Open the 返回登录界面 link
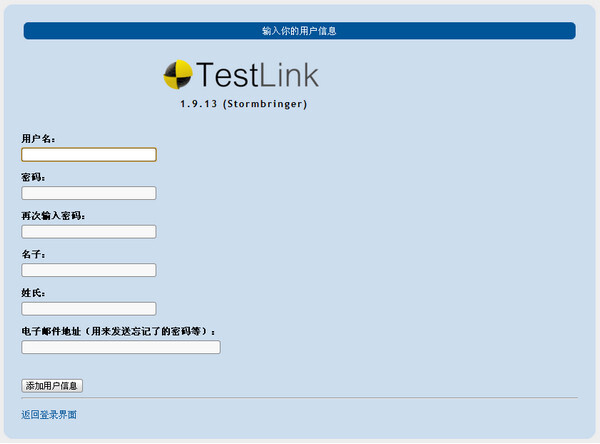 tap(49, 415)
